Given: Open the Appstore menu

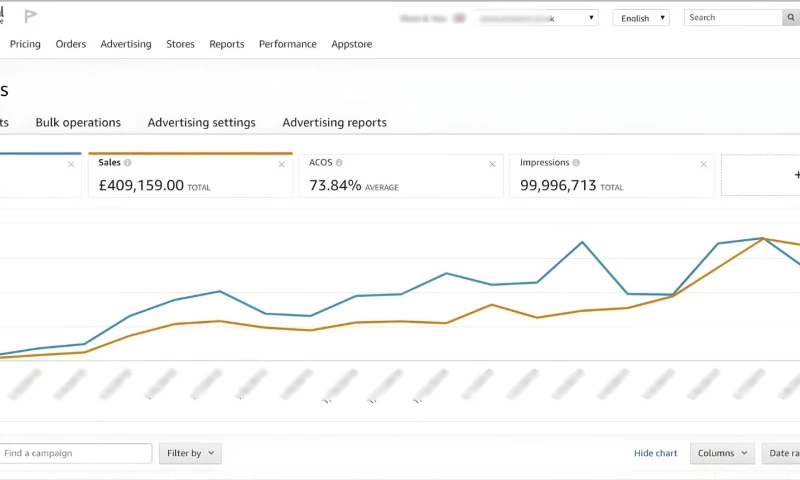Looking at the screenshot, I should click(352, 44).
